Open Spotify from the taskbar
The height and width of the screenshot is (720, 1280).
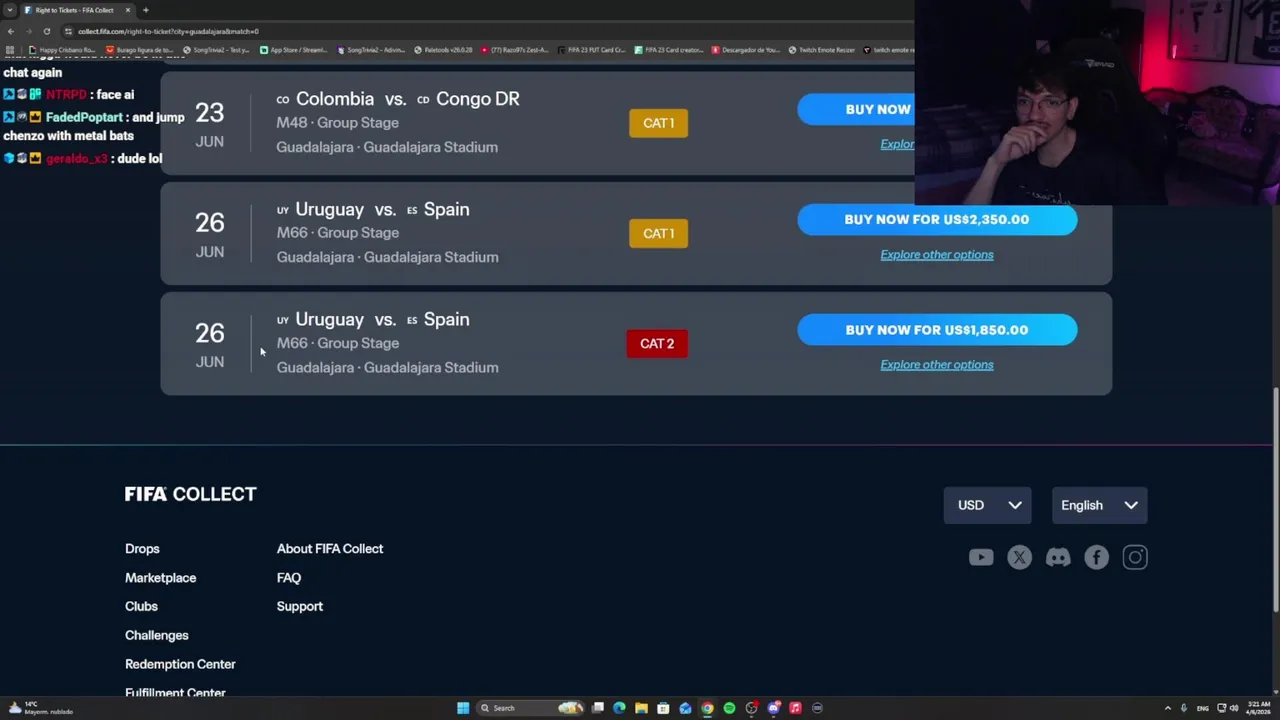[x=729, y=708]
